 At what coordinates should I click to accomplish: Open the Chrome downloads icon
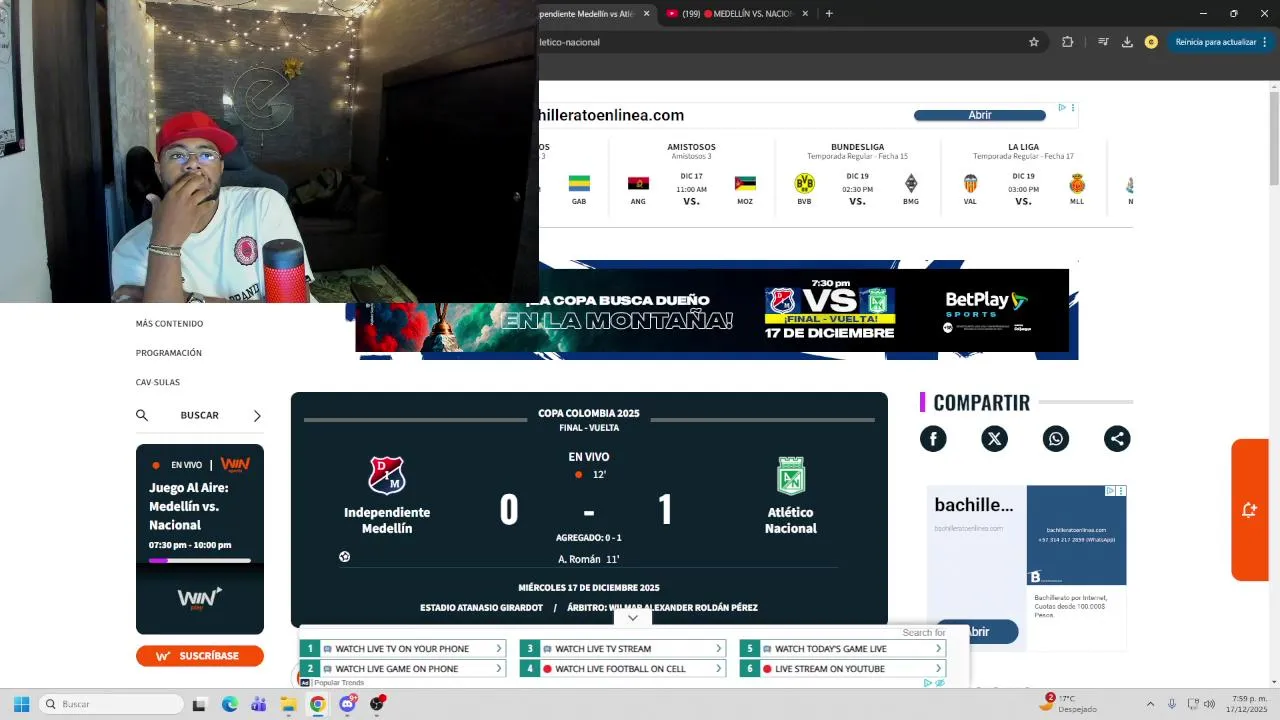click(x=1127, y=42)
